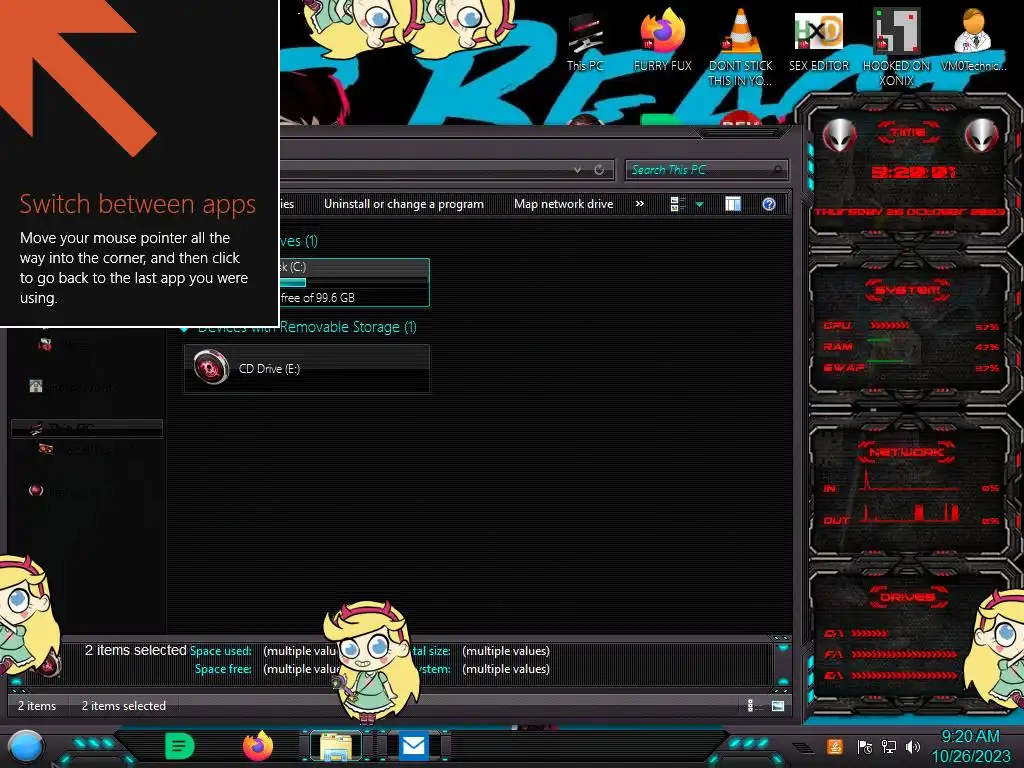Click the "2 items" status bar count

point(37,705)
